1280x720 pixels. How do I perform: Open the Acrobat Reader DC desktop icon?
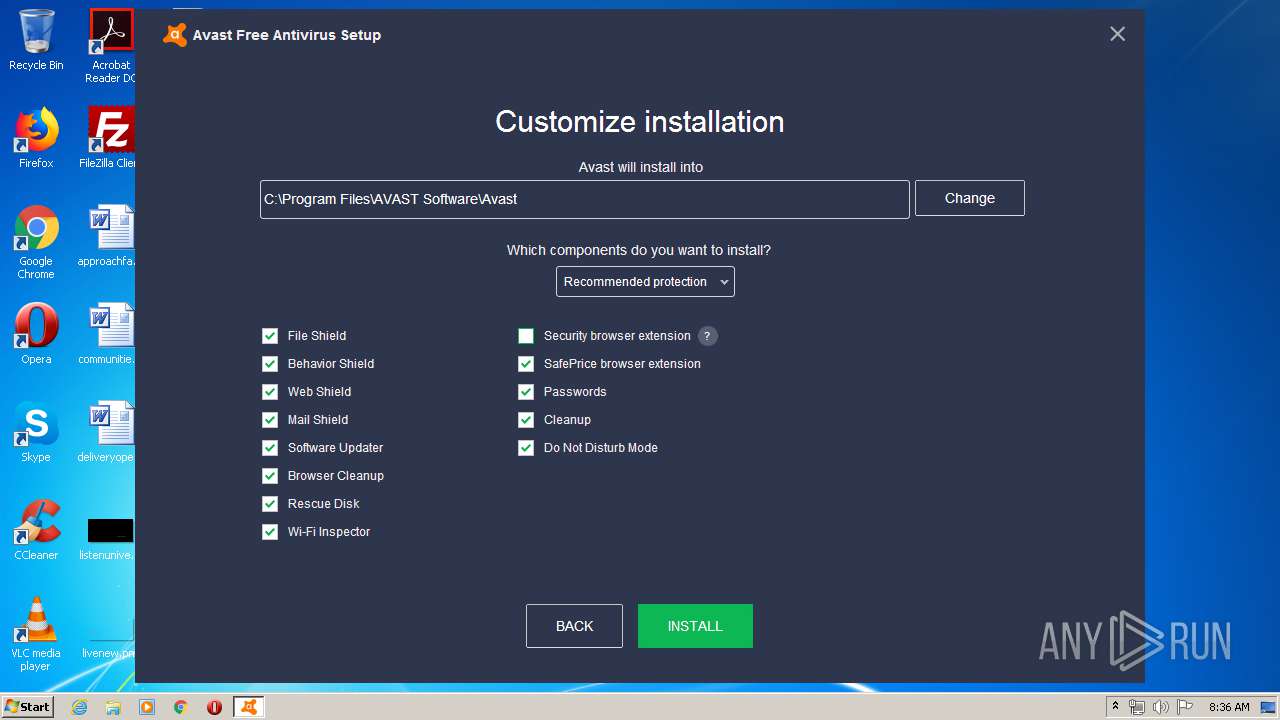point(111,47)
